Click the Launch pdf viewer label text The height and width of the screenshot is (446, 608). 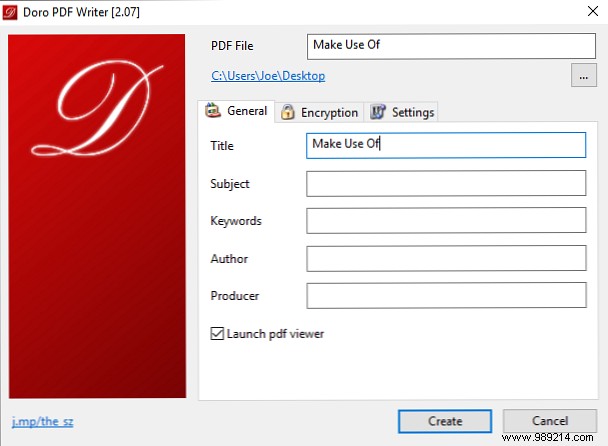[275, 334]
